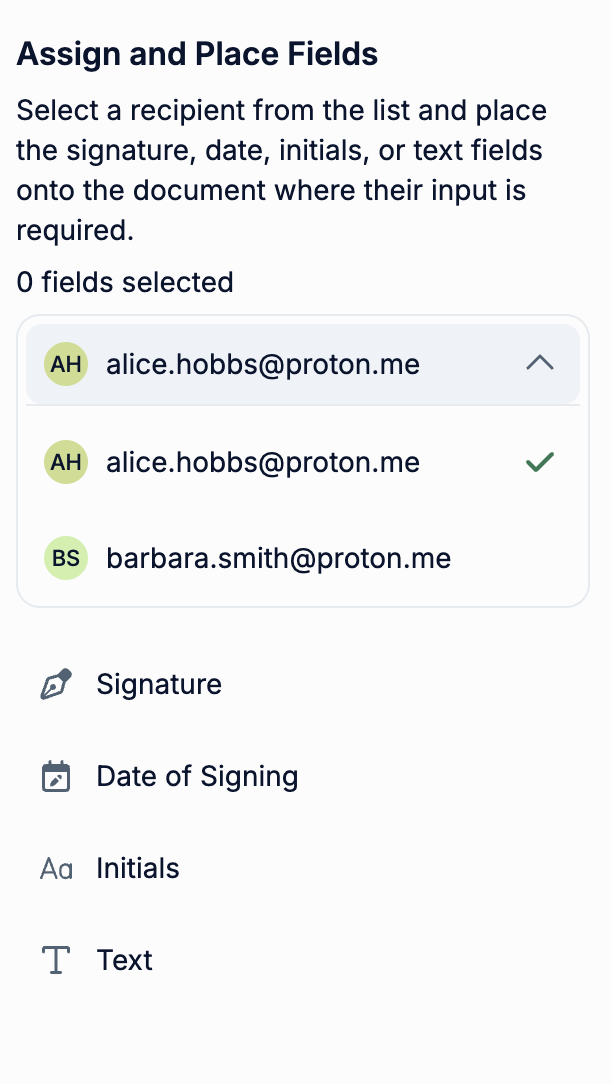Click the selected alice.hobbs@proton.me dropdown header text
Image resolution: width=612 pixels, height=1084 pixels.
(x=263, y=365)
